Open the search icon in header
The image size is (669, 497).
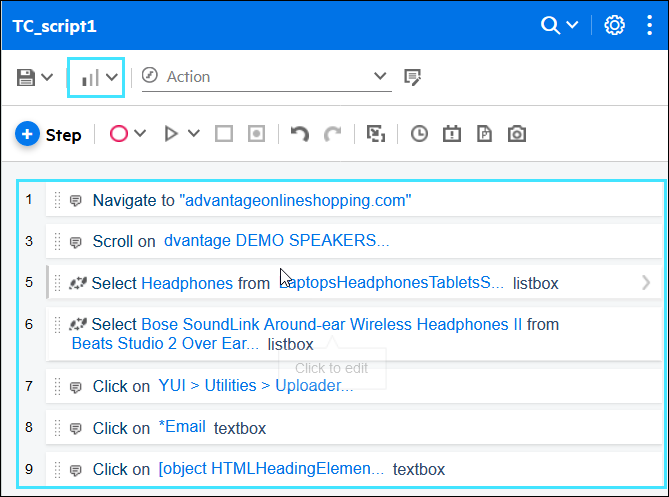(550, 26)
